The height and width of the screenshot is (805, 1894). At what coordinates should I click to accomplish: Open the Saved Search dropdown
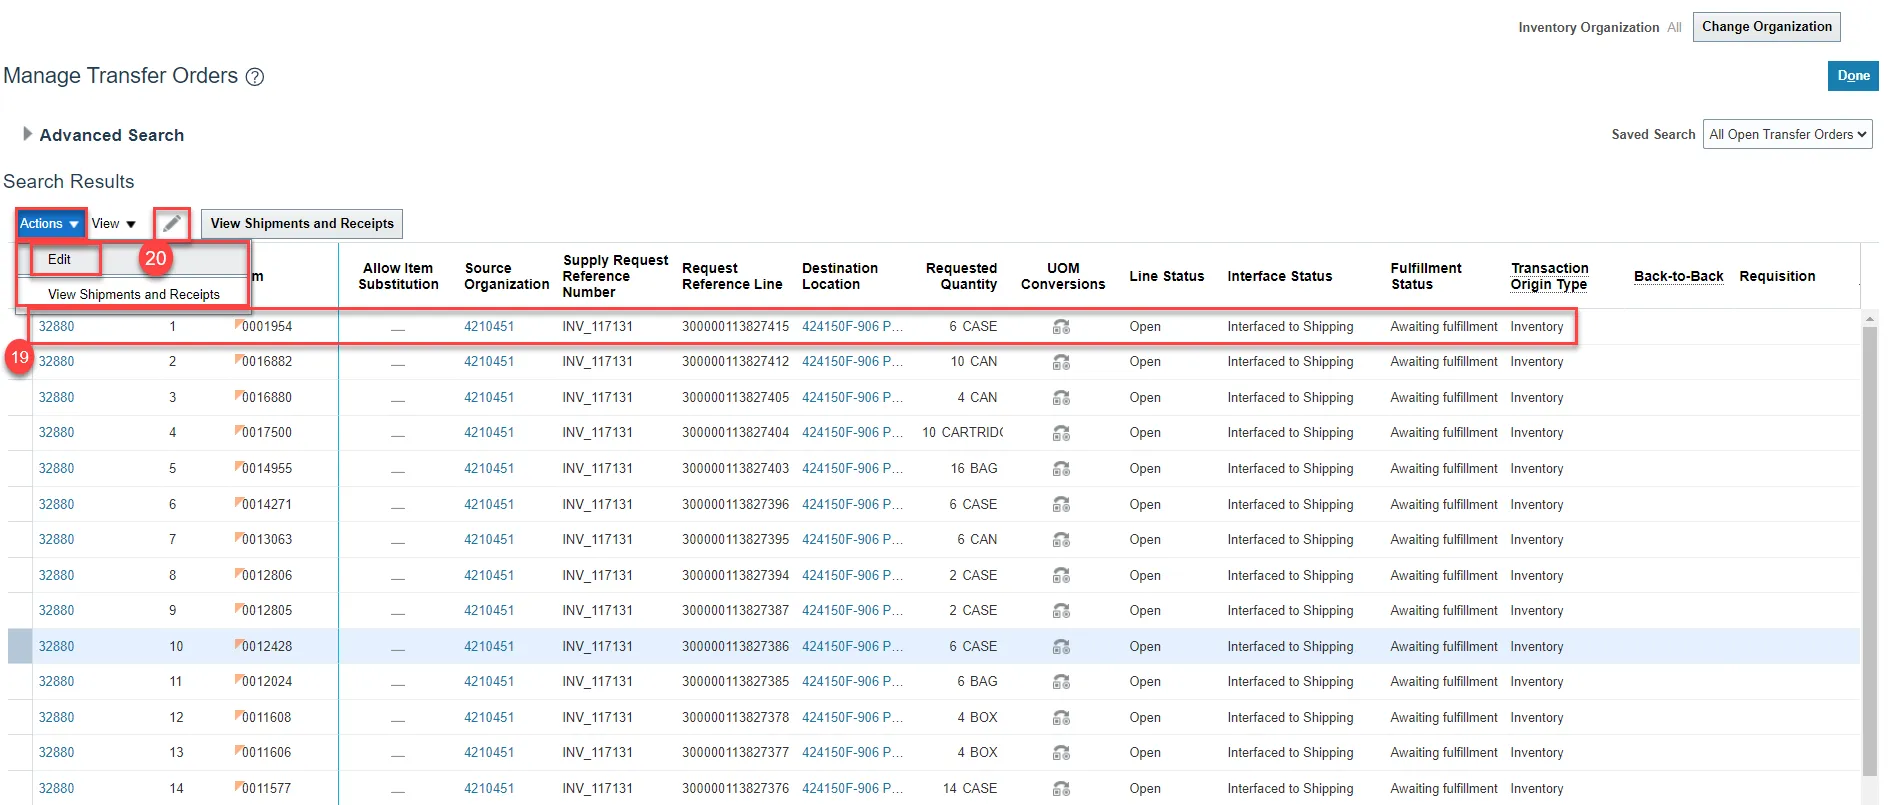1787,134
